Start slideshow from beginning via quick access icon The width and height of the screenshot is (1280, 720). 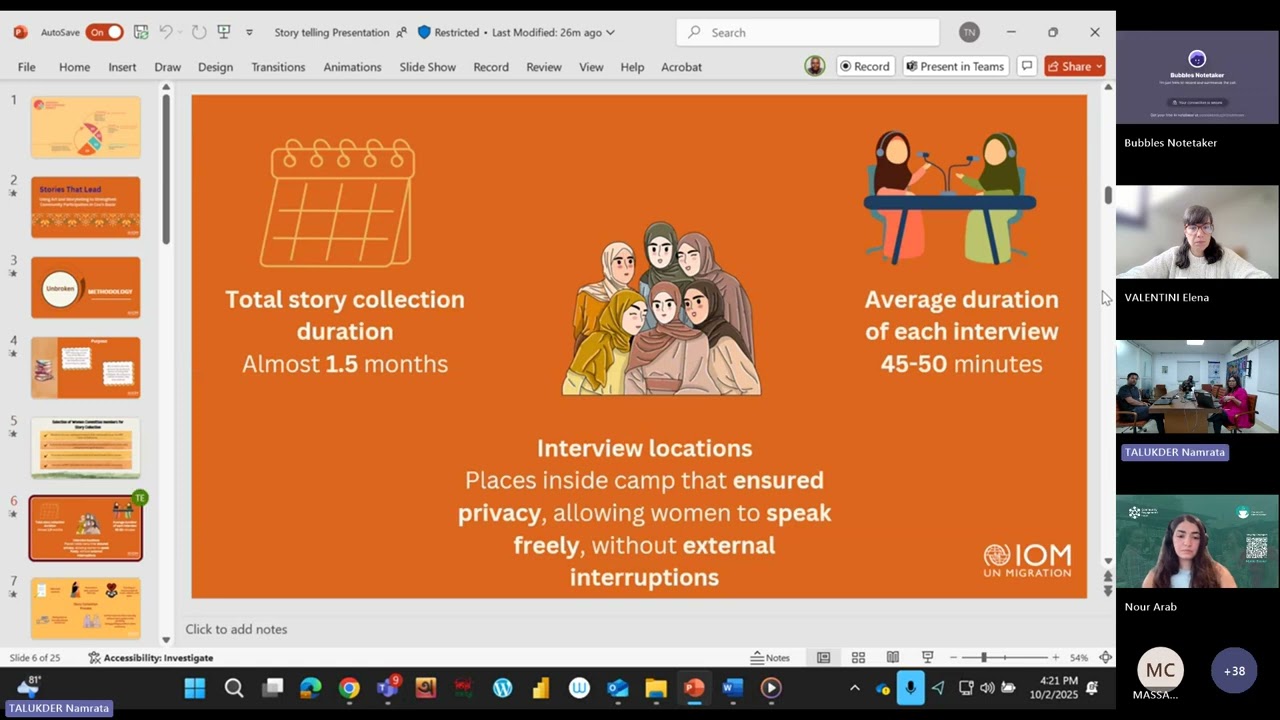pos(224,32)
